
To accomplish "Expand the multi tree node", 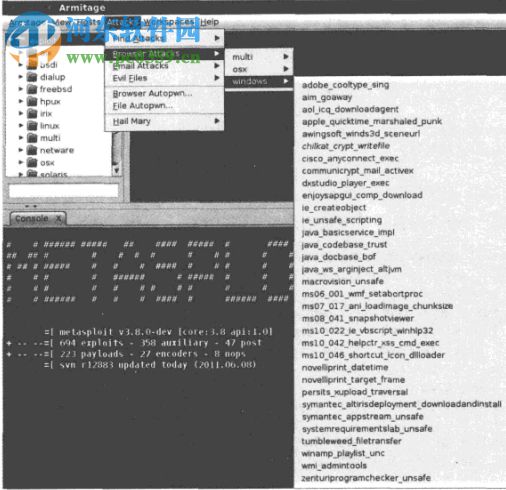I will coord(21,137).
